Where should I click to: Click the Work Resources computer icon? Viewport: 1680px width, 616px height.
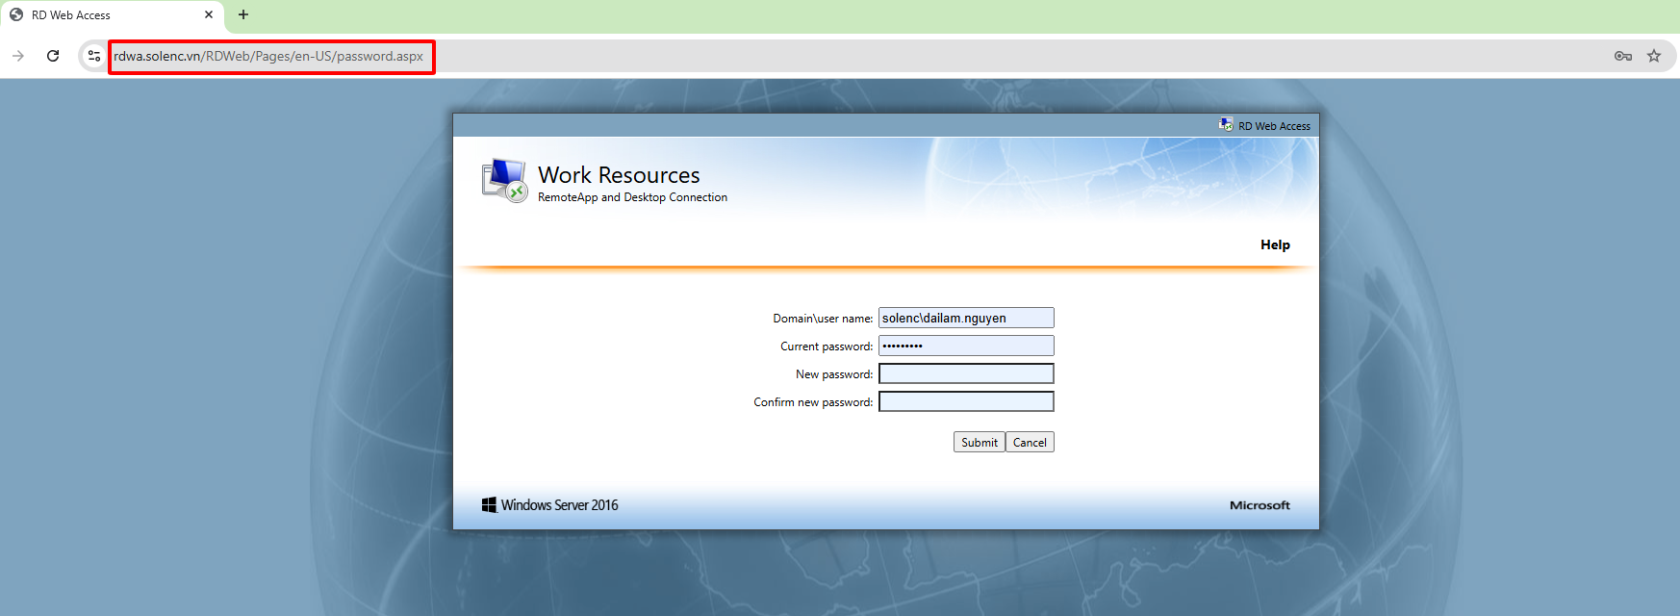click(504, 181)
